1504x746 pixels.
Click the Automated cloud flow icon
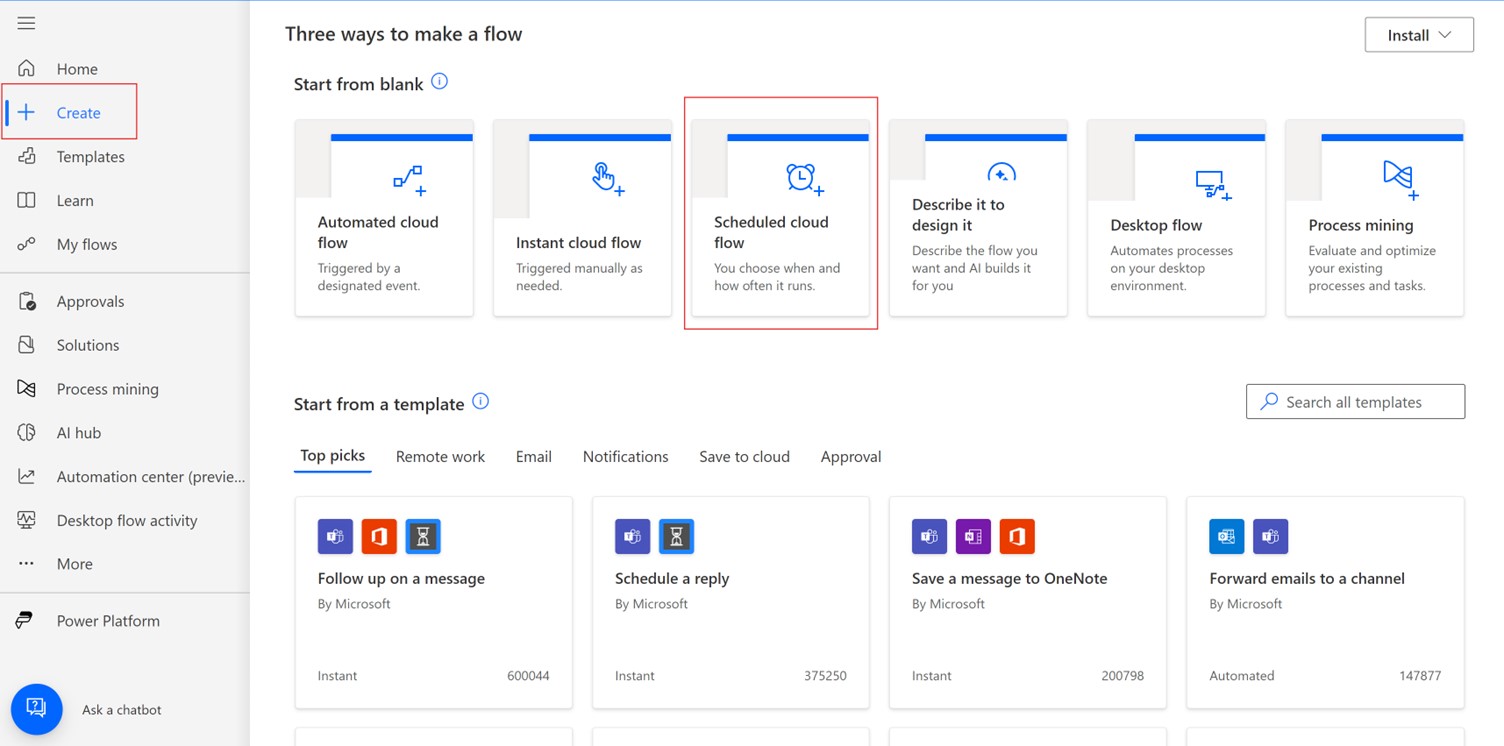(409, 180)
